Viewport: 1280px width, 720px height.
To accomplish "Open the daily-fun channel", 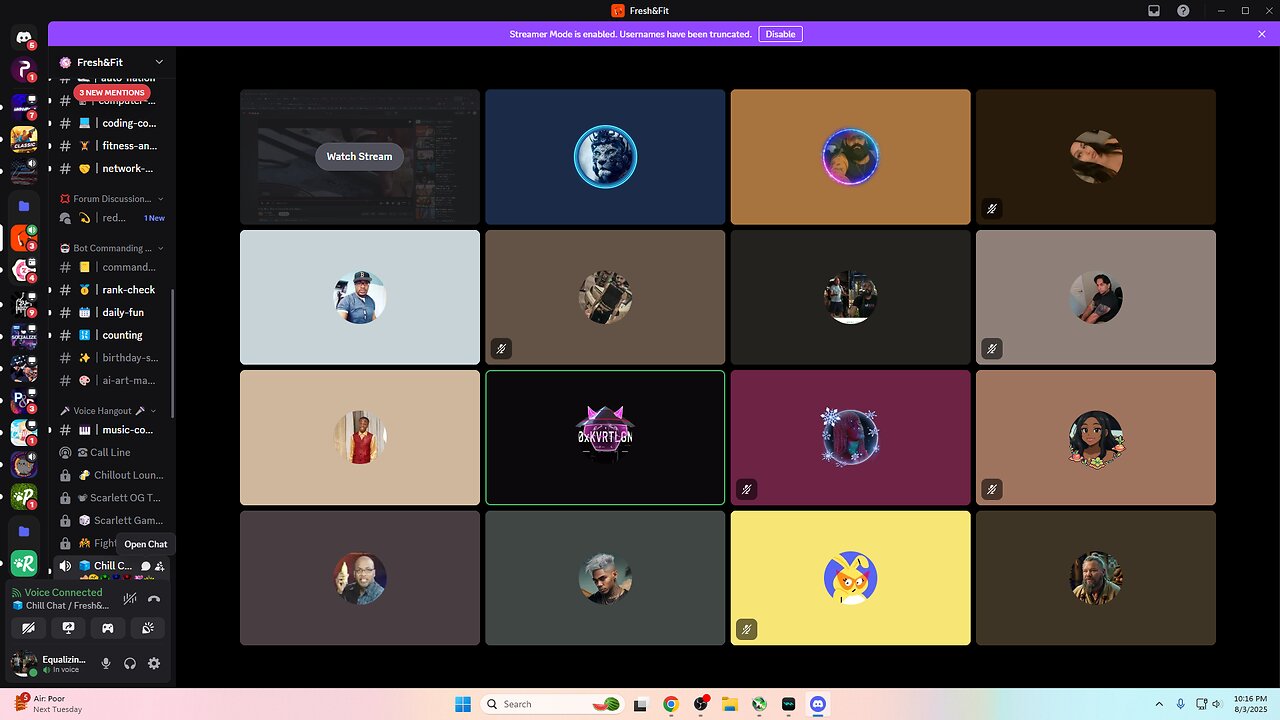I will [x=112, y=312].
